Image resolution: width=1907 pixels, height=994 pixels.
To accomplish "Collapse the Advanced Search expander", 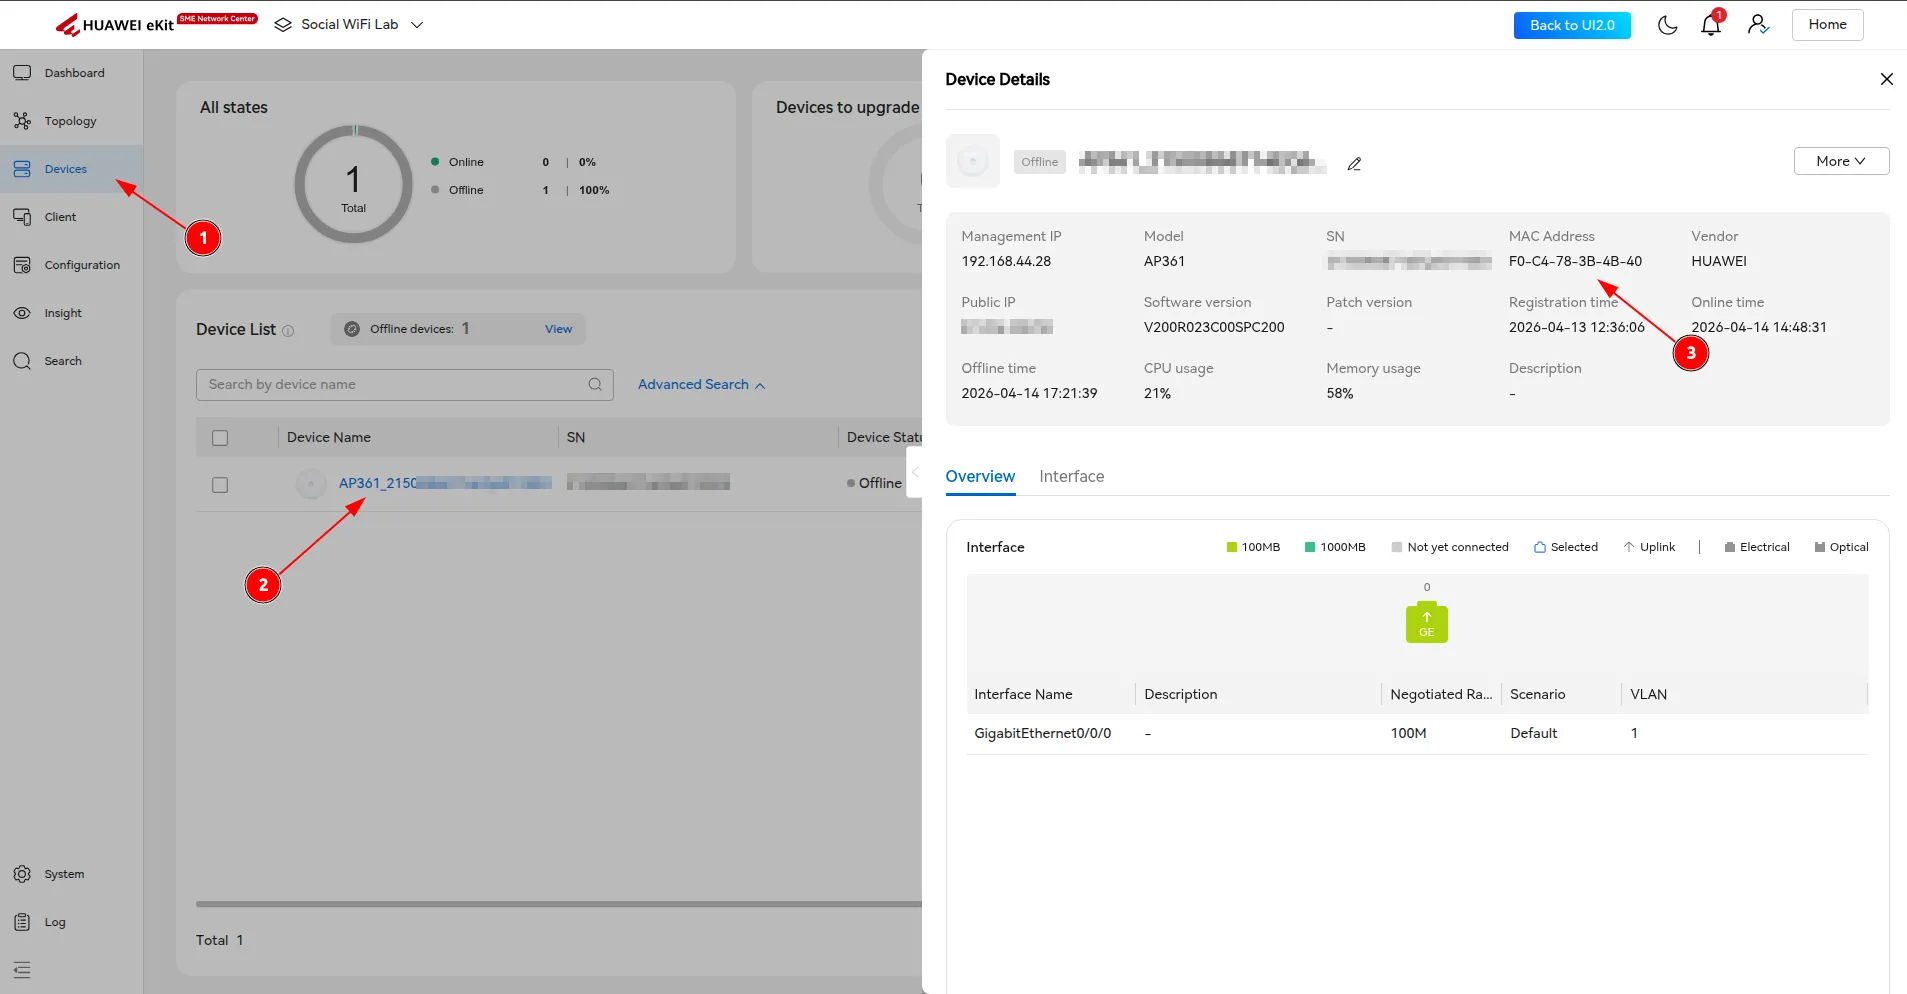I will point(701,385).
